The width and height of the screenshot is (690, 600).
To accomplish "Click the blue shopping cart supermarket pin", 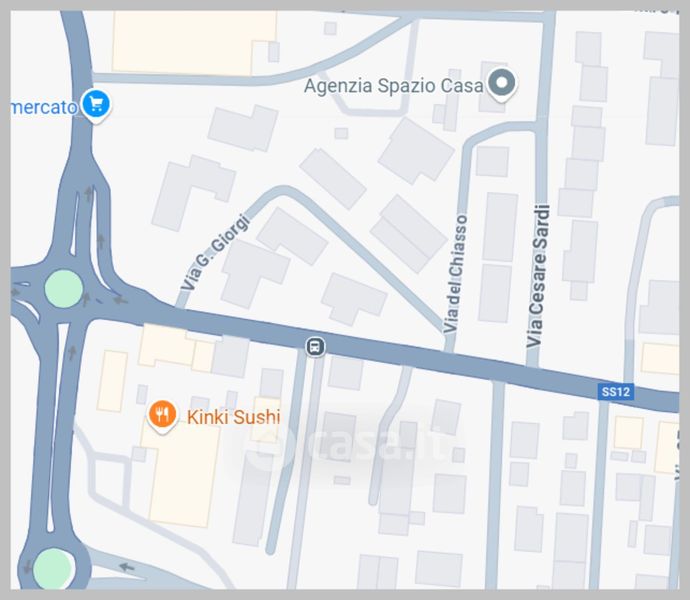I will (96, 106).
